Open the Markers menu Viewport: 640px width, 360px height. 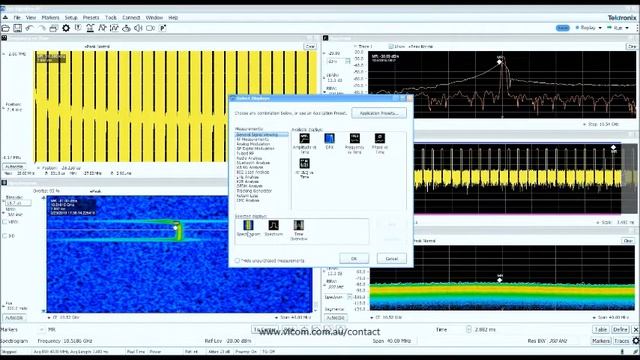pyautogui.click(x=50, y=18)
